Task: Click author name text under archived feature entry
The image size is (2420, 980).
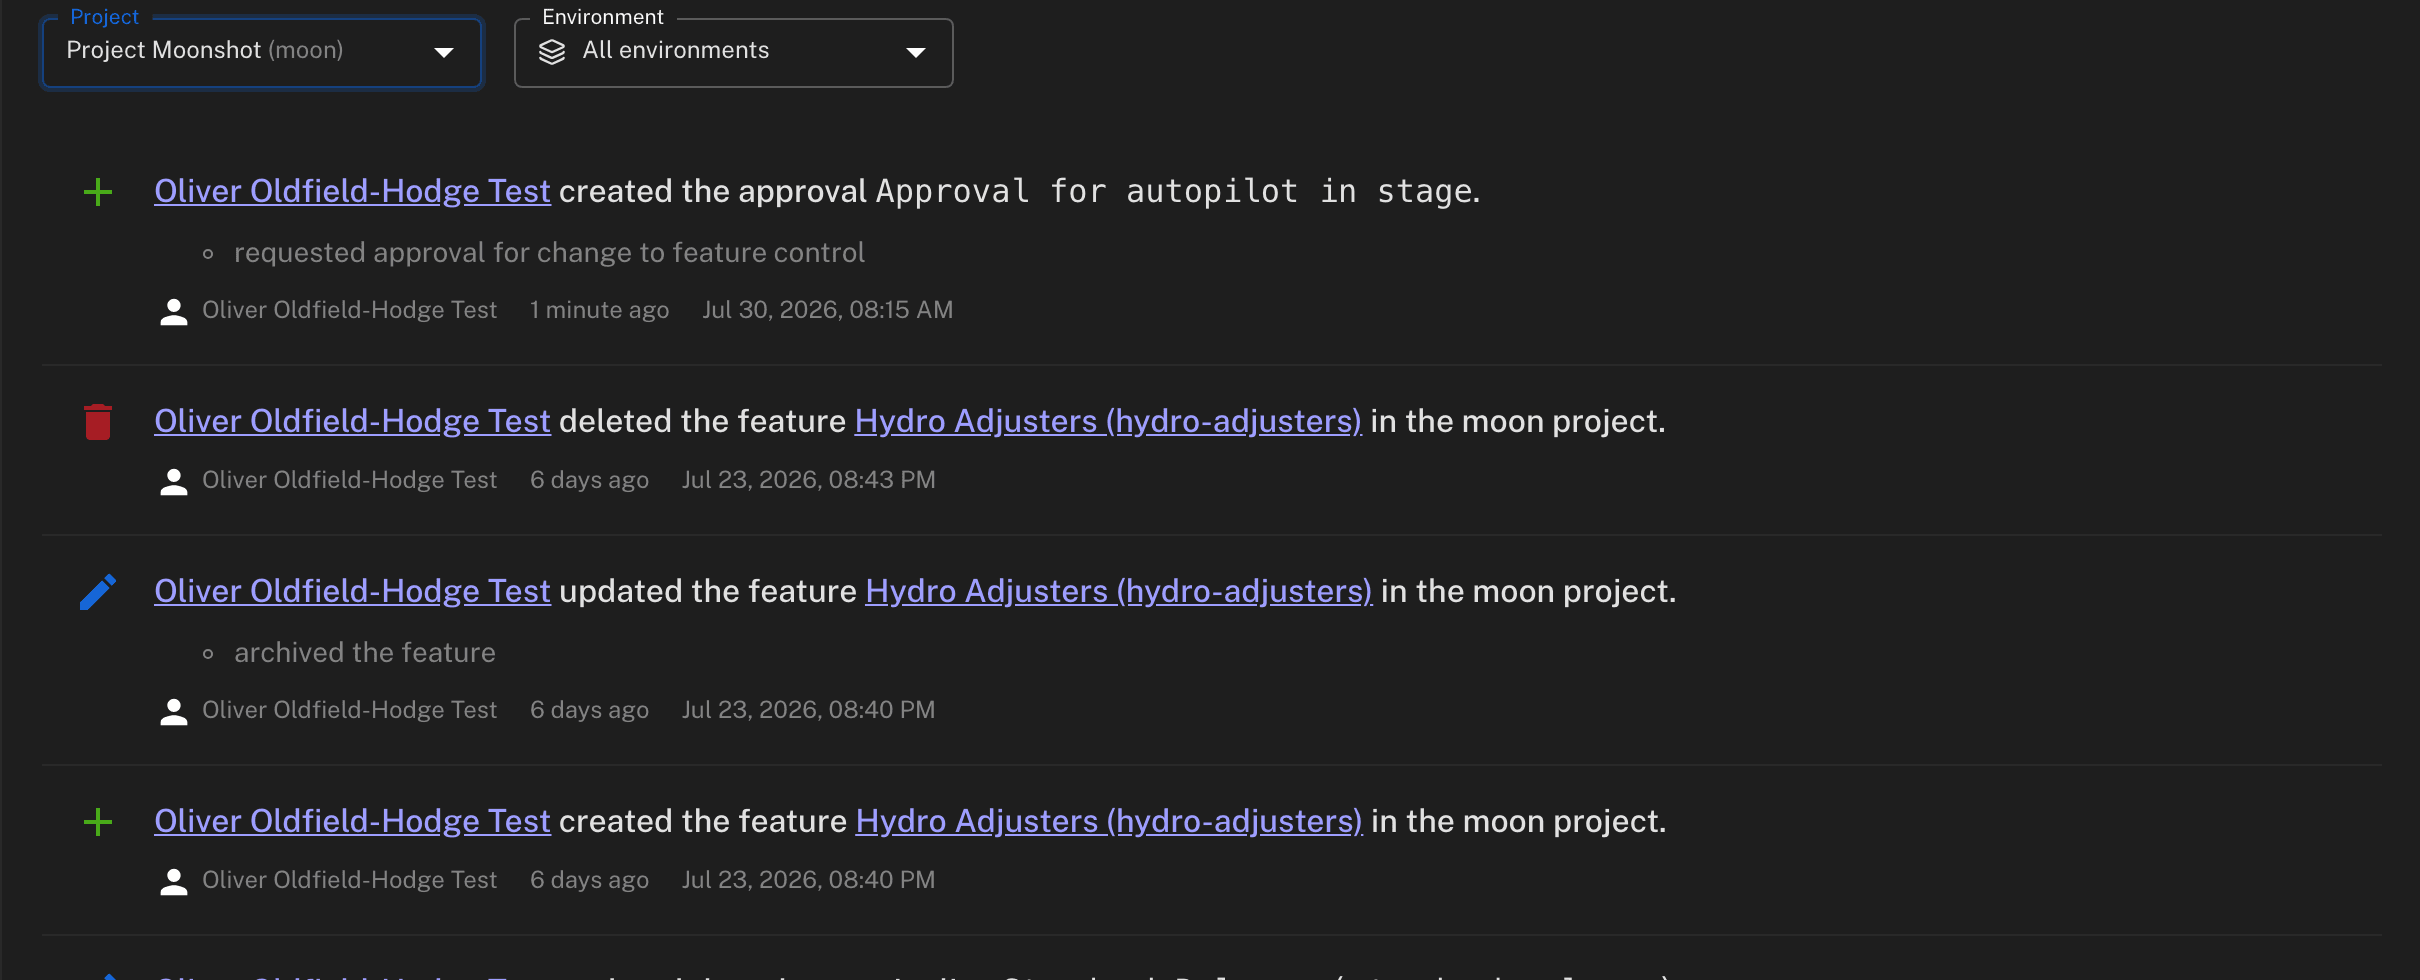Action: (349, 710)
